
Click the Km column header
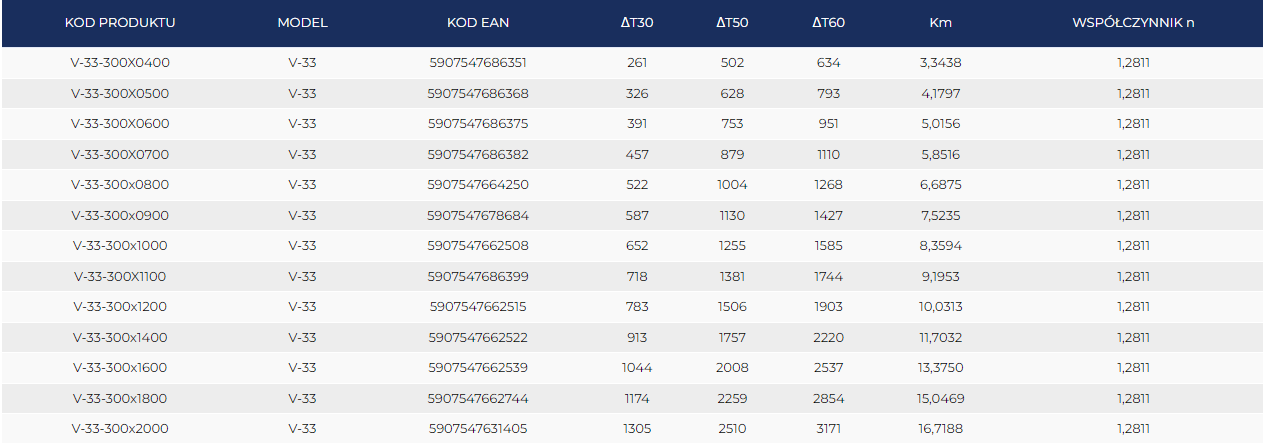(x=940, y=22)
